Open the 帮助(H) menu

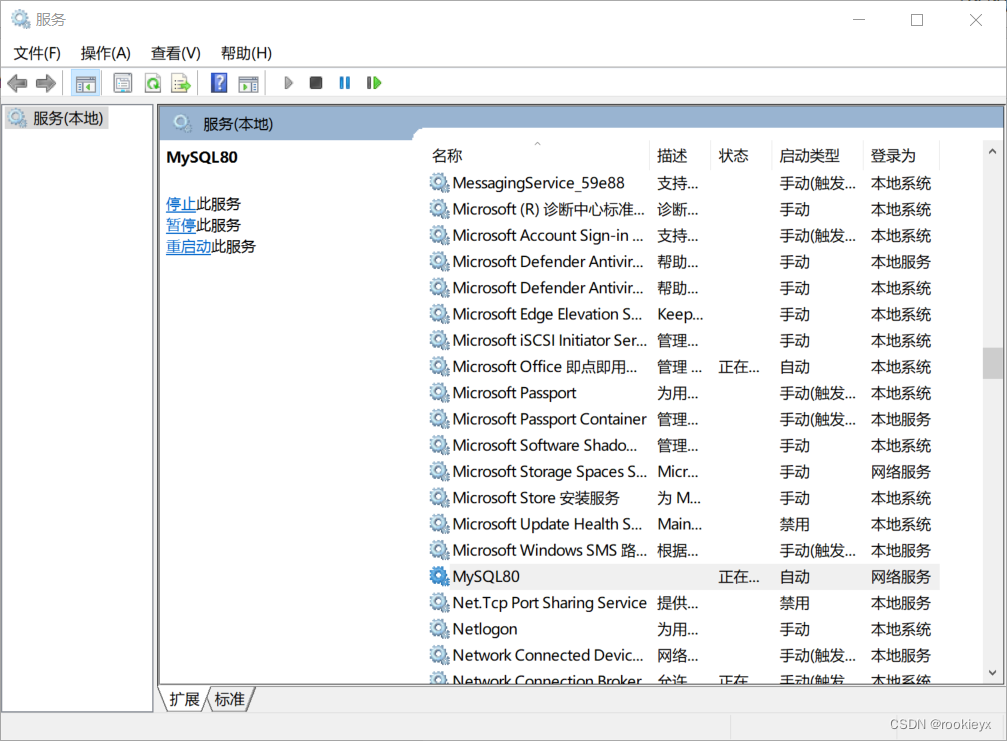tap(246, 53)
